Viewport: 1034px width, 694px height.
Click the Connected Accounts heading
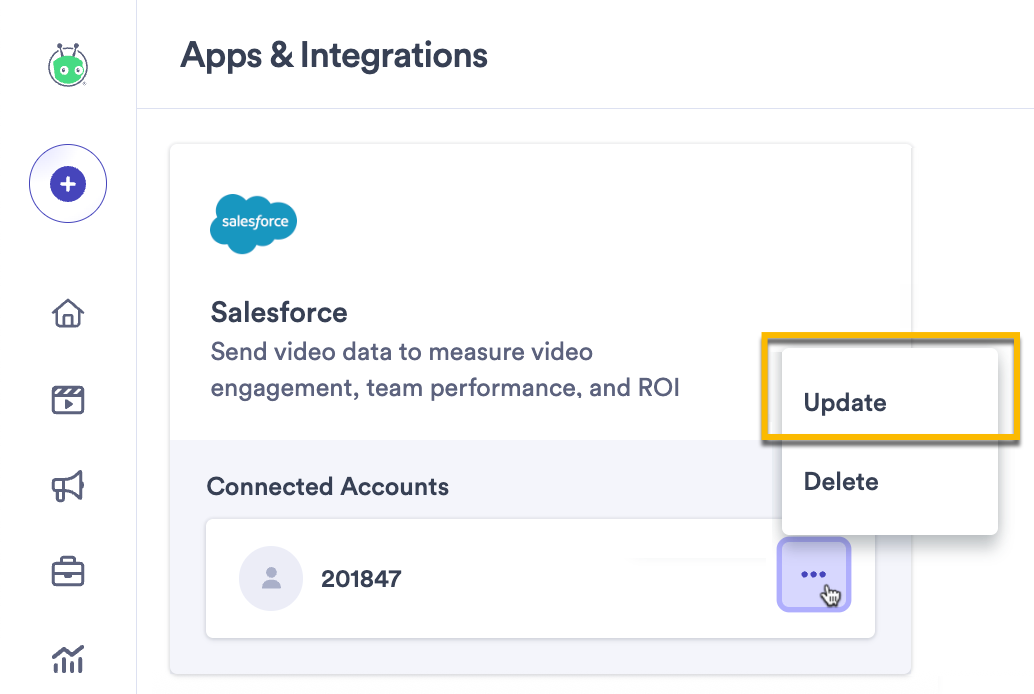328,486
